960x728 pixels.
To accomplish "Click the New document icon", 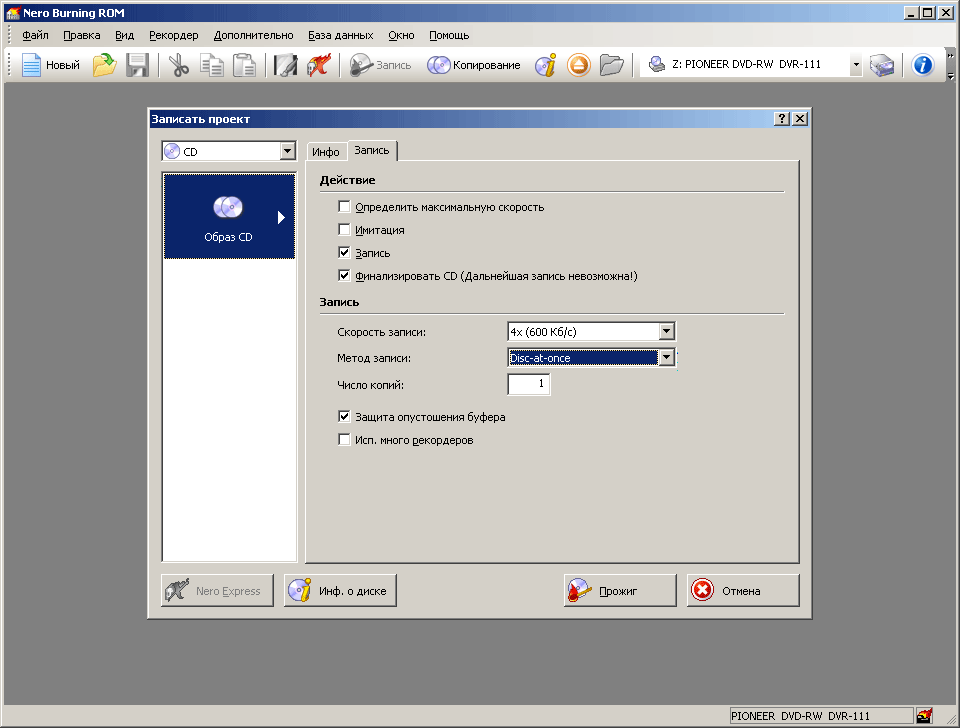I will coord(31,65).
